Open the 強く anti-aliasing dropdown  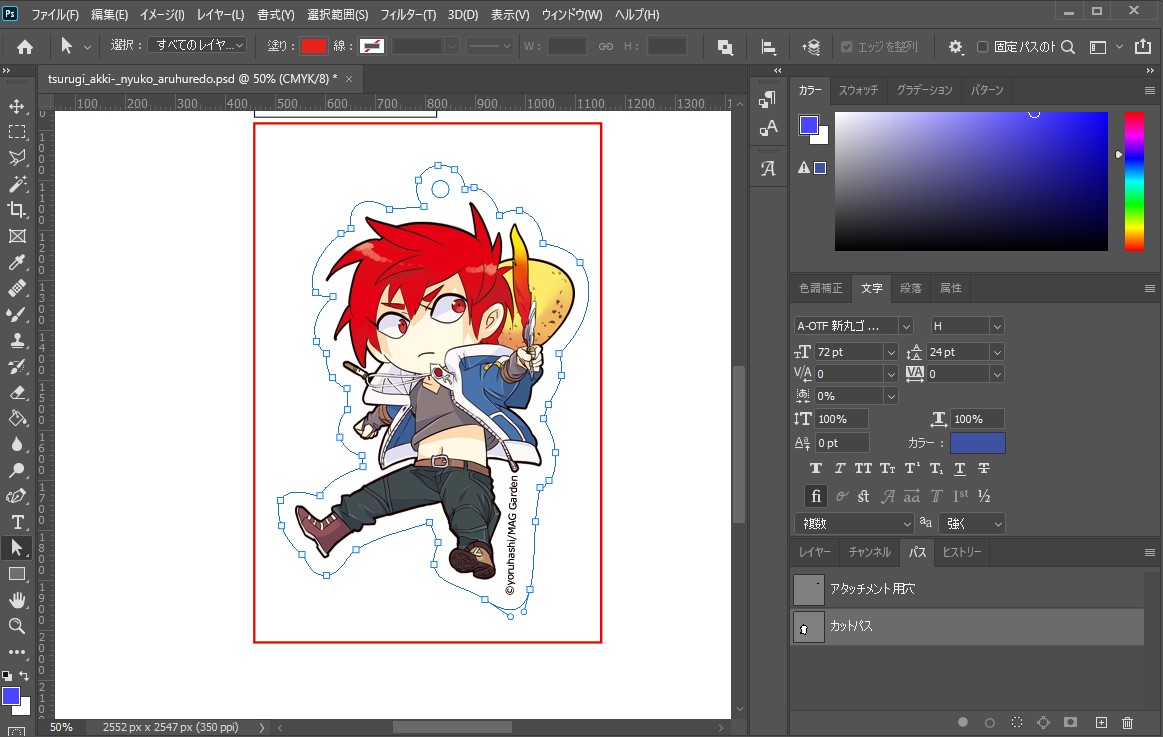click(972, 523)
